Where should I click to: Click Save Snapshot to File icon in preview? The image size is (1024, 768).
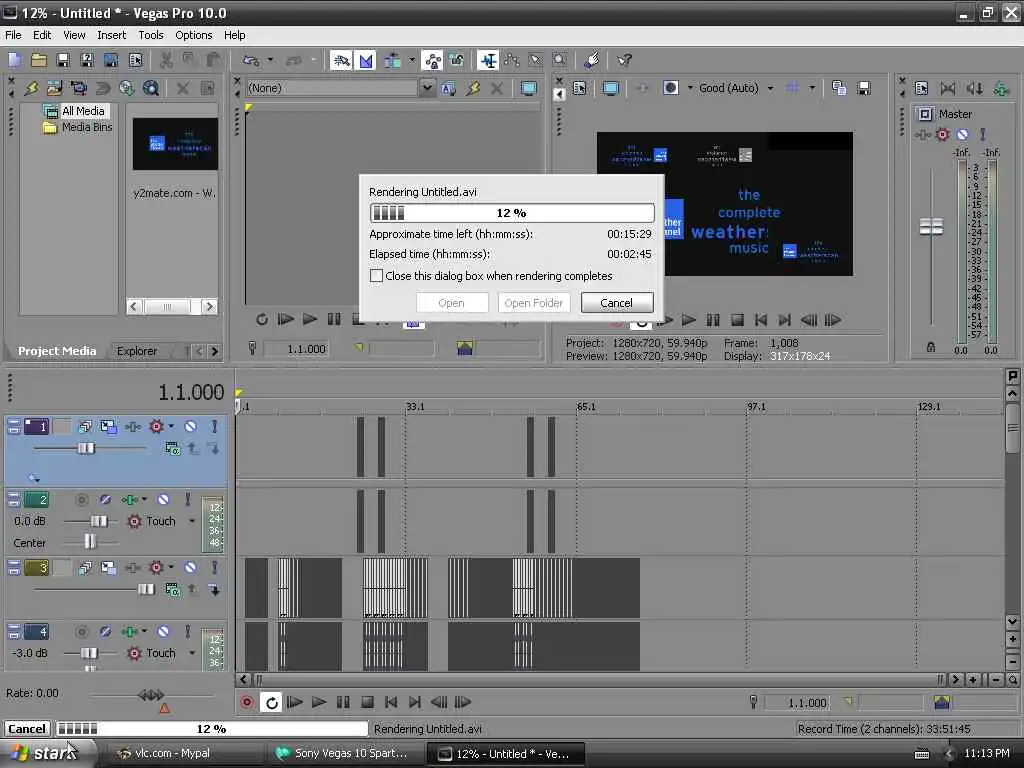click(x=864, y=88)
